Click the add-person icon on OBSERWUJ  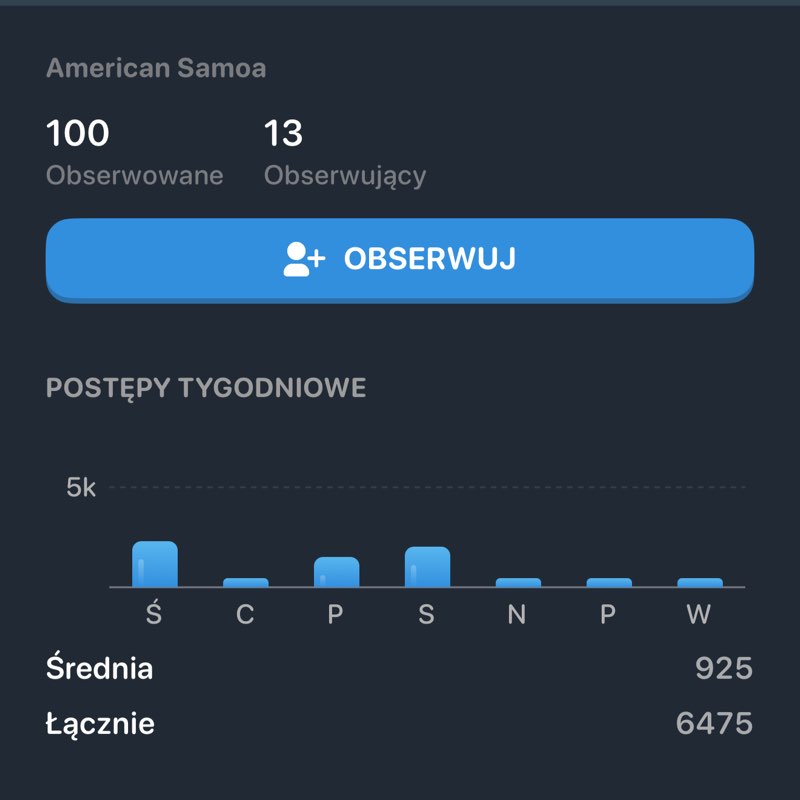point(304,259)
